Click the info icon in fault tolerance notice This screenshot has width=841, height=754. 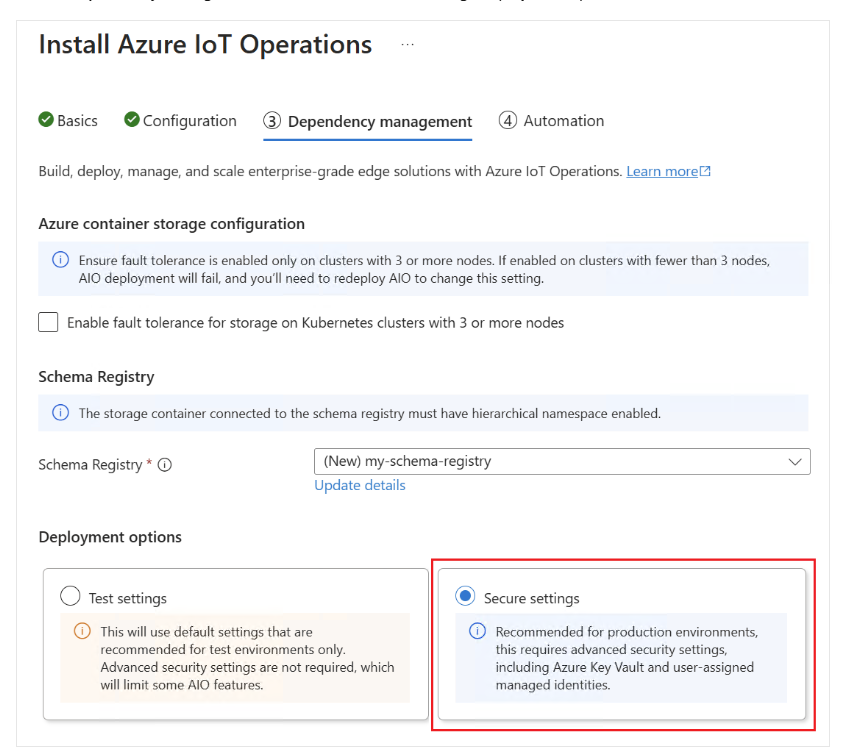click(x=61, y=260)
